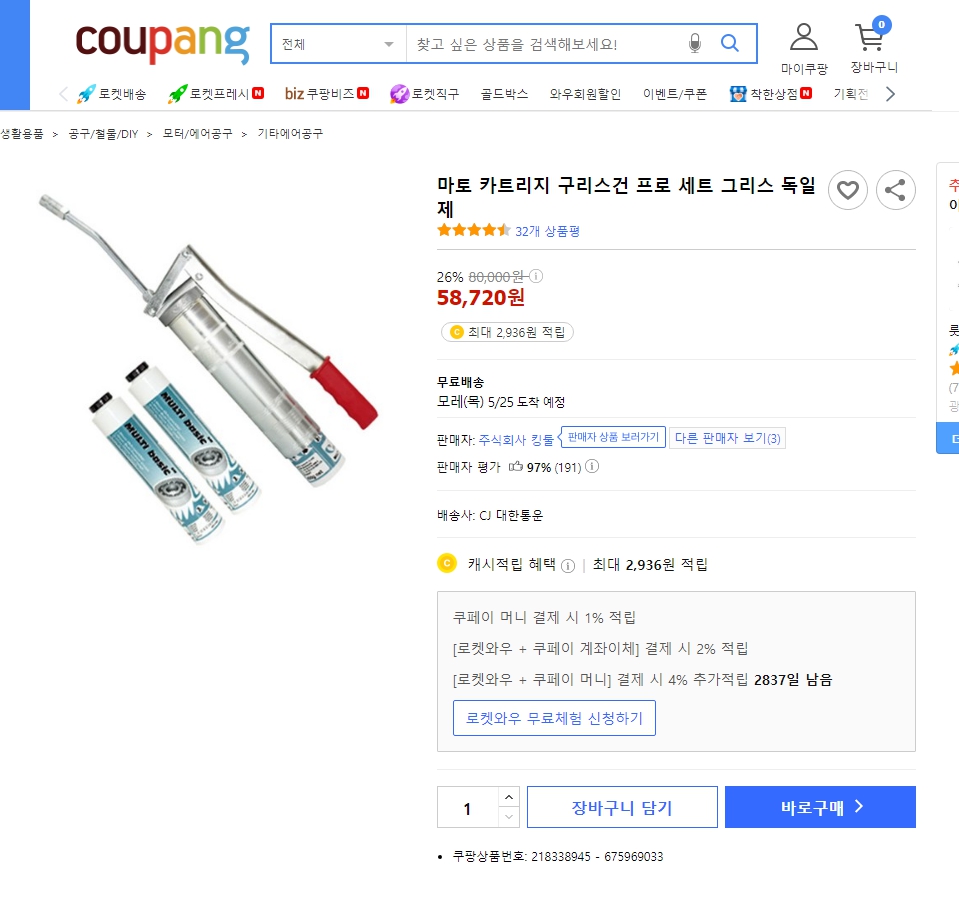Increase quantity with the up arrow

point(509,797)
